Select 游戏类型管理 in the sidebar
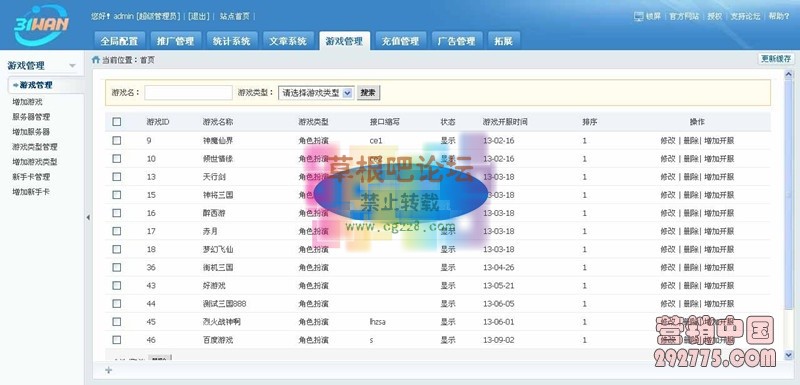Image resolution: width=800 pixels, height=385 pixels. [35, 147]
